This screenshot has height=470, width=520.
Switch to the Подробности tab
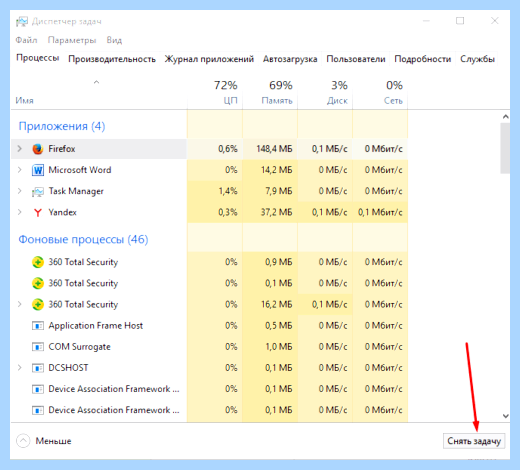[423, 59]
